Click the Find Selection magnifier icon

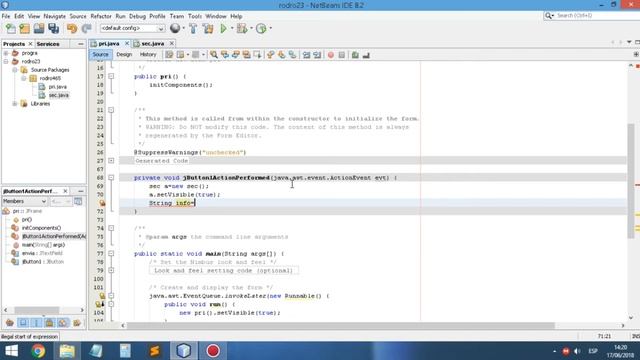[213, 55]
